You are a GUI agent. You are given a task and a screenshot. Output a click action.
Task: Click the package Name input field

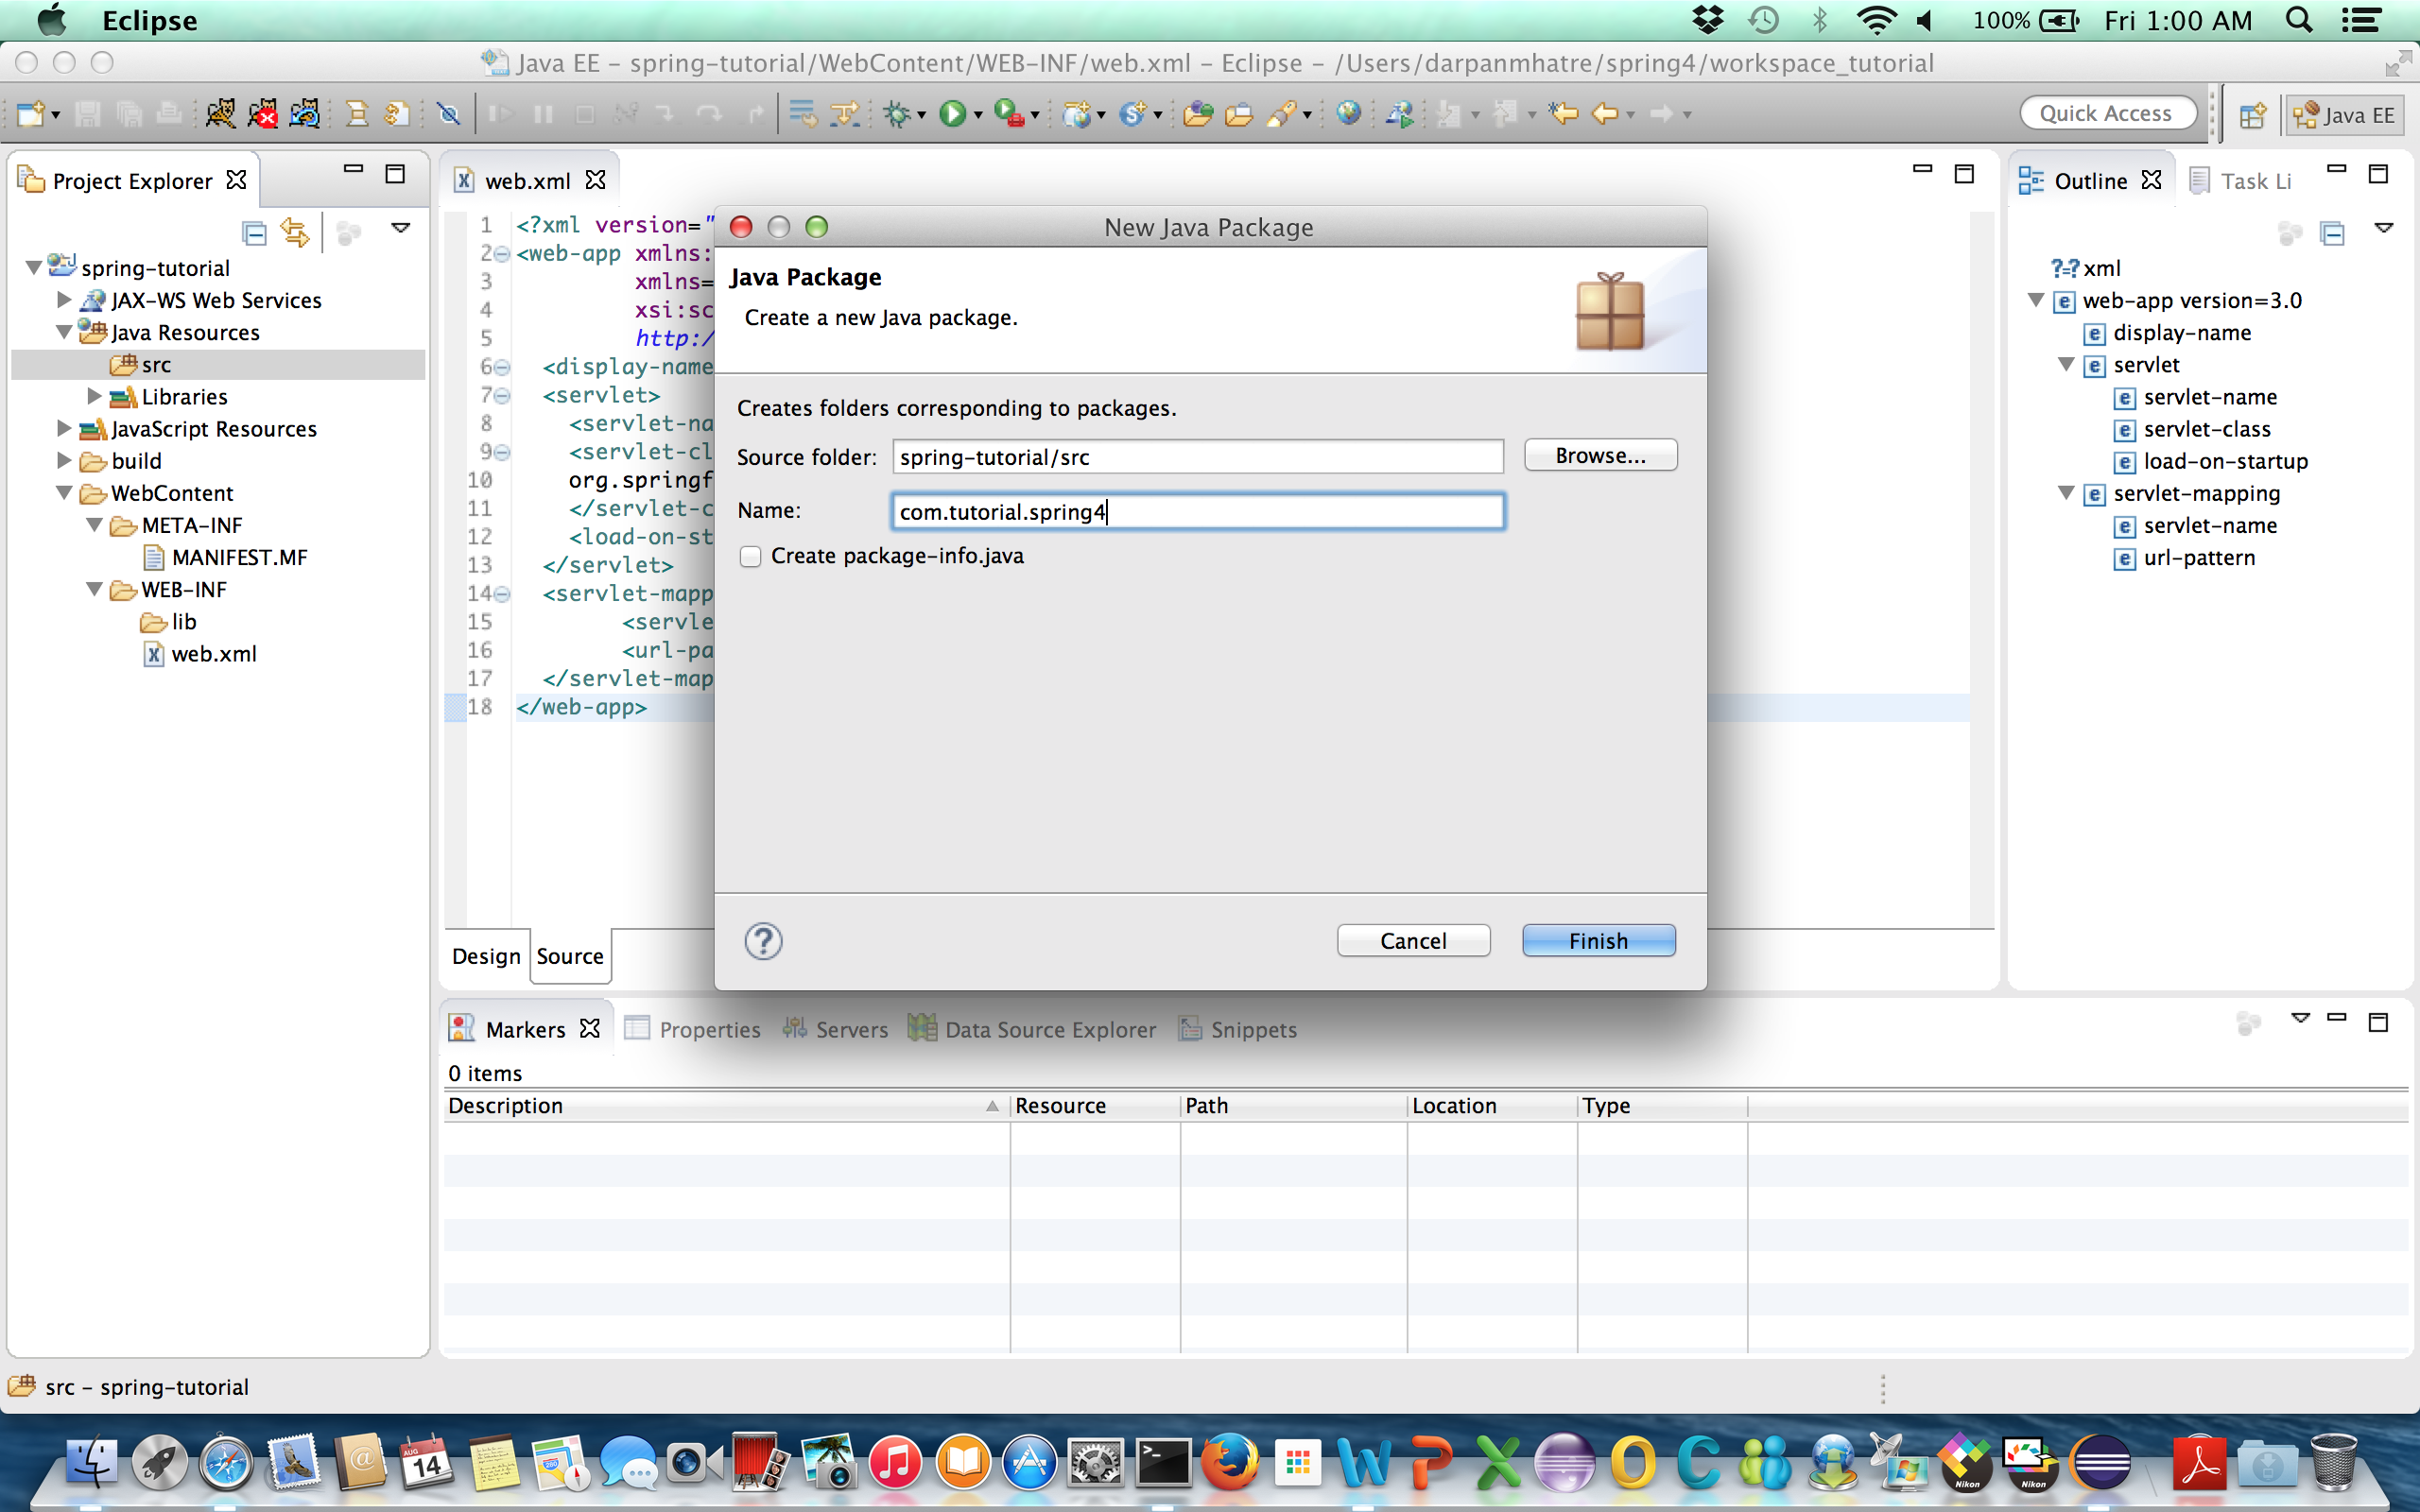click(1197, 511)
